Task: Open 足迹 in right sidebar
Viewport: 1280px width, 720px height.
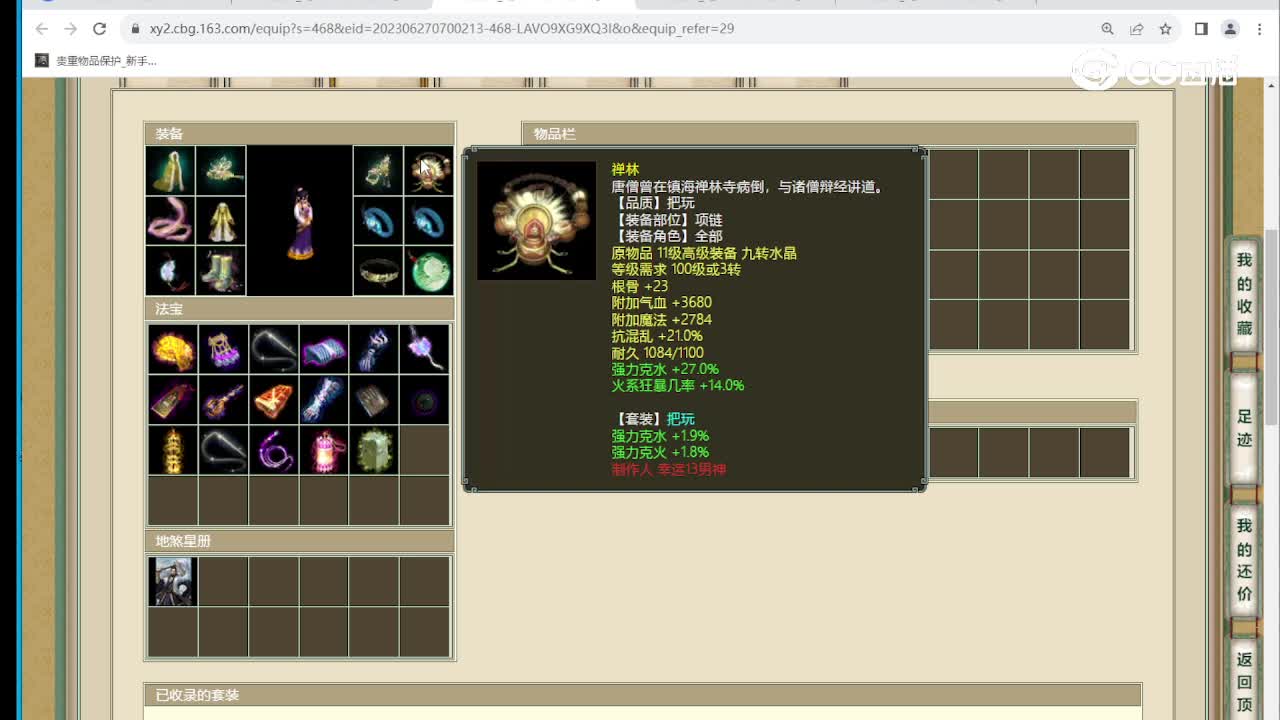Action: (x=1244, y=428)
